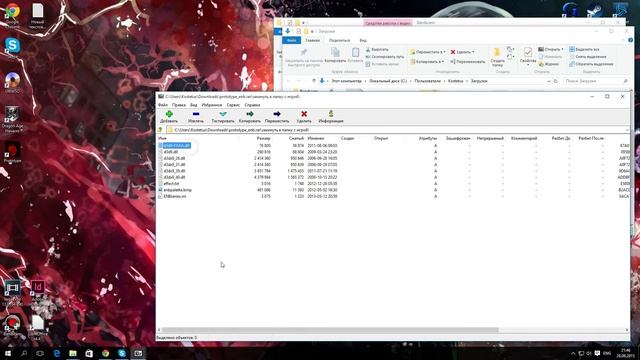This screenshot has width=640, height=360.
Task: Select the d3dx9_31.dll file row
Action: pyautogui.click(x=174, y=164)
